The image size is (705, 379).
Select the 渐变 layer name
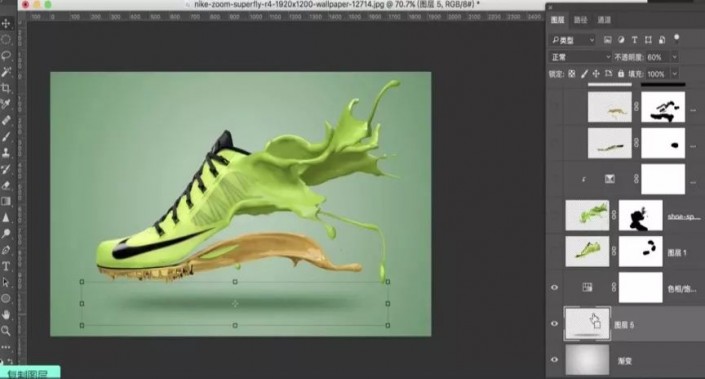coord(625,361)
